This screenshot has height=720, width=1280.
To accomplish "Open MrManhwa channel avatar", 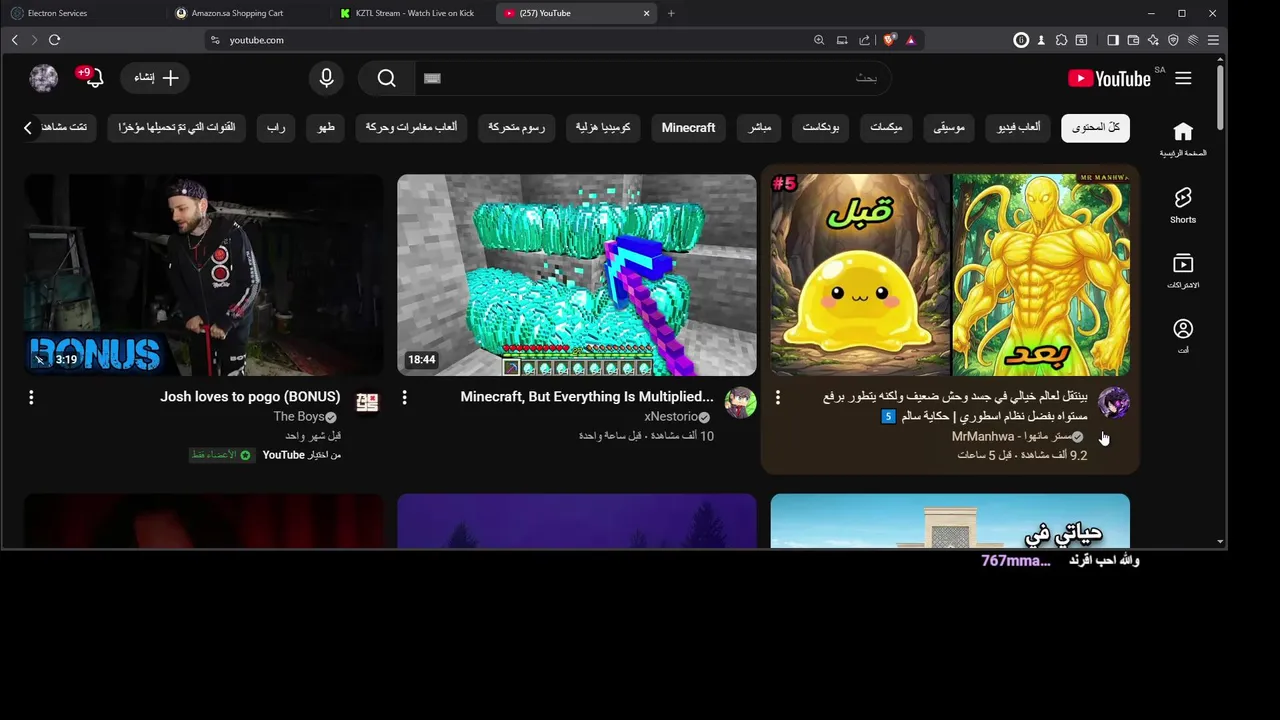I will [x=1114, y=402].
